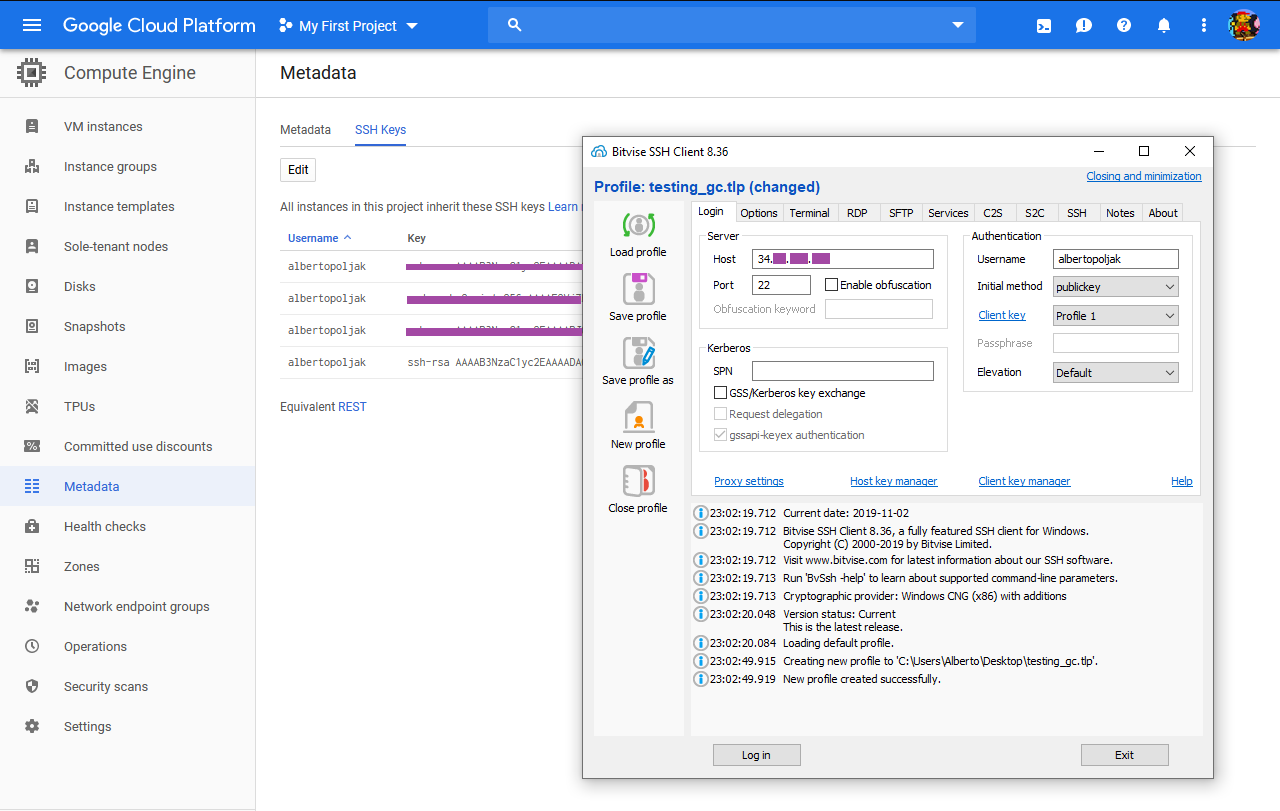
Task: Open Proxy settings link
Action: tap(749, 481)
